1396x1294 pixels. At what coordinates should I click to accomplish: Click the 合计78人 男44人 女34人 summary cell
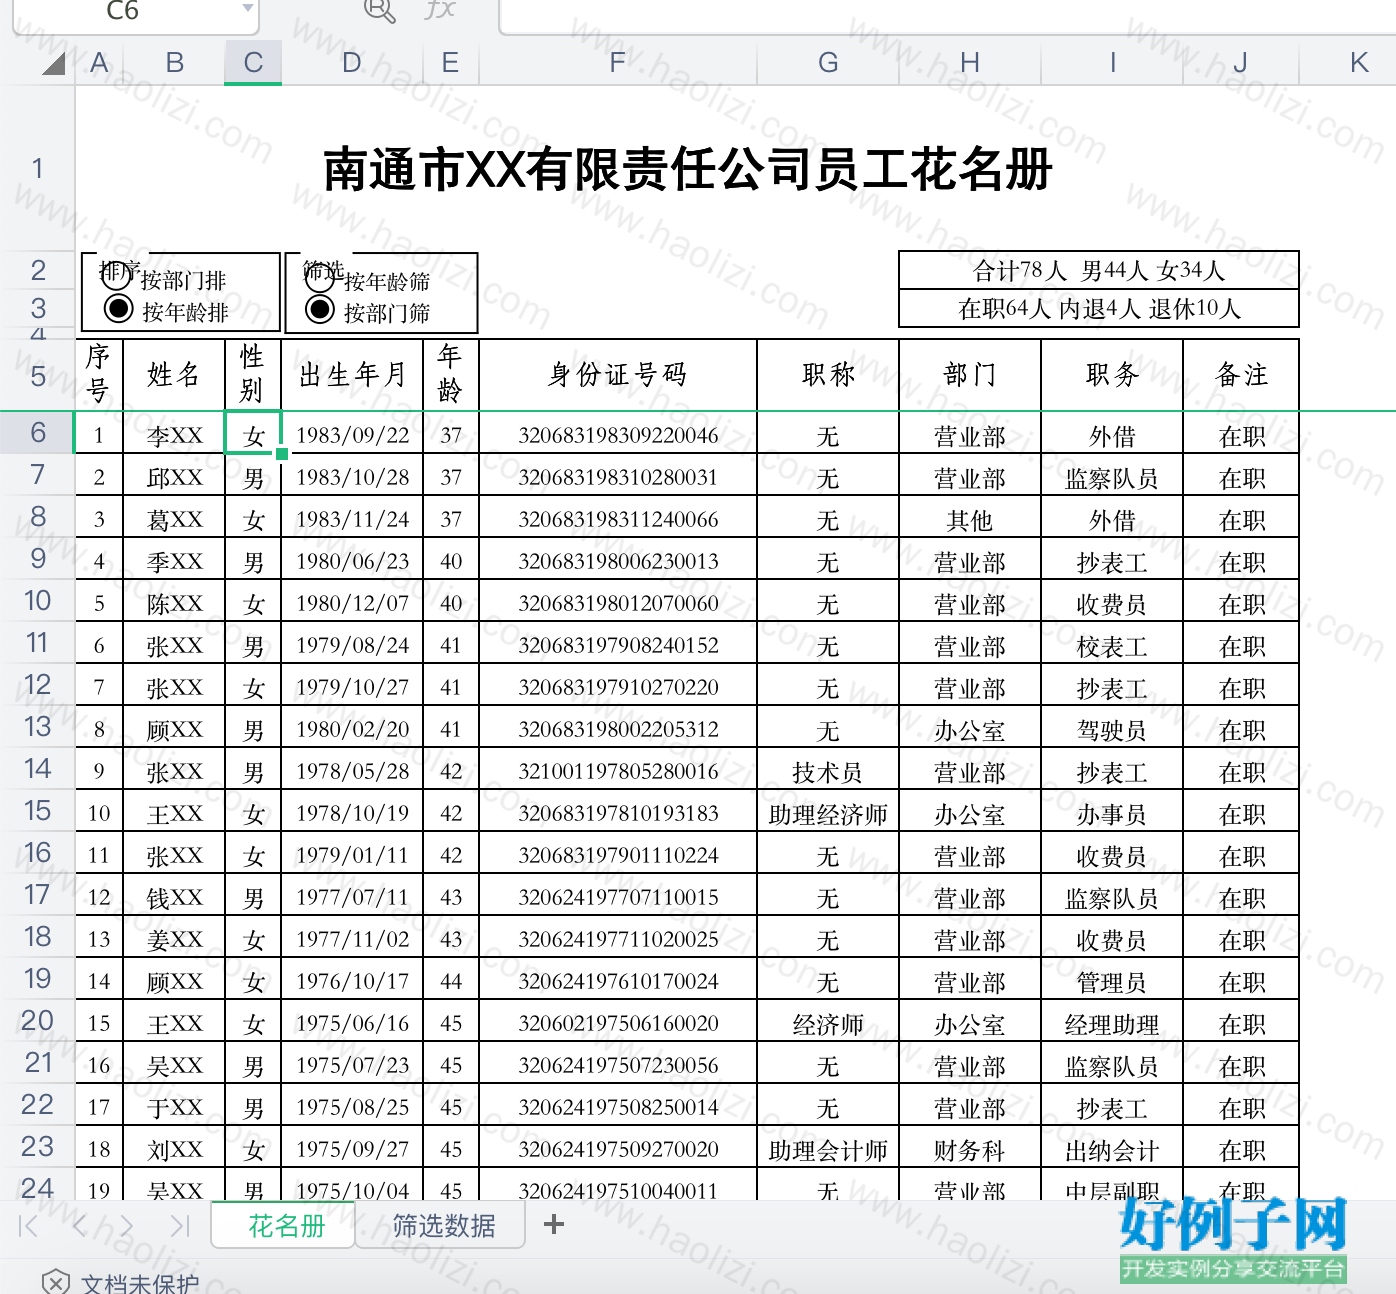pos(1099,270)
